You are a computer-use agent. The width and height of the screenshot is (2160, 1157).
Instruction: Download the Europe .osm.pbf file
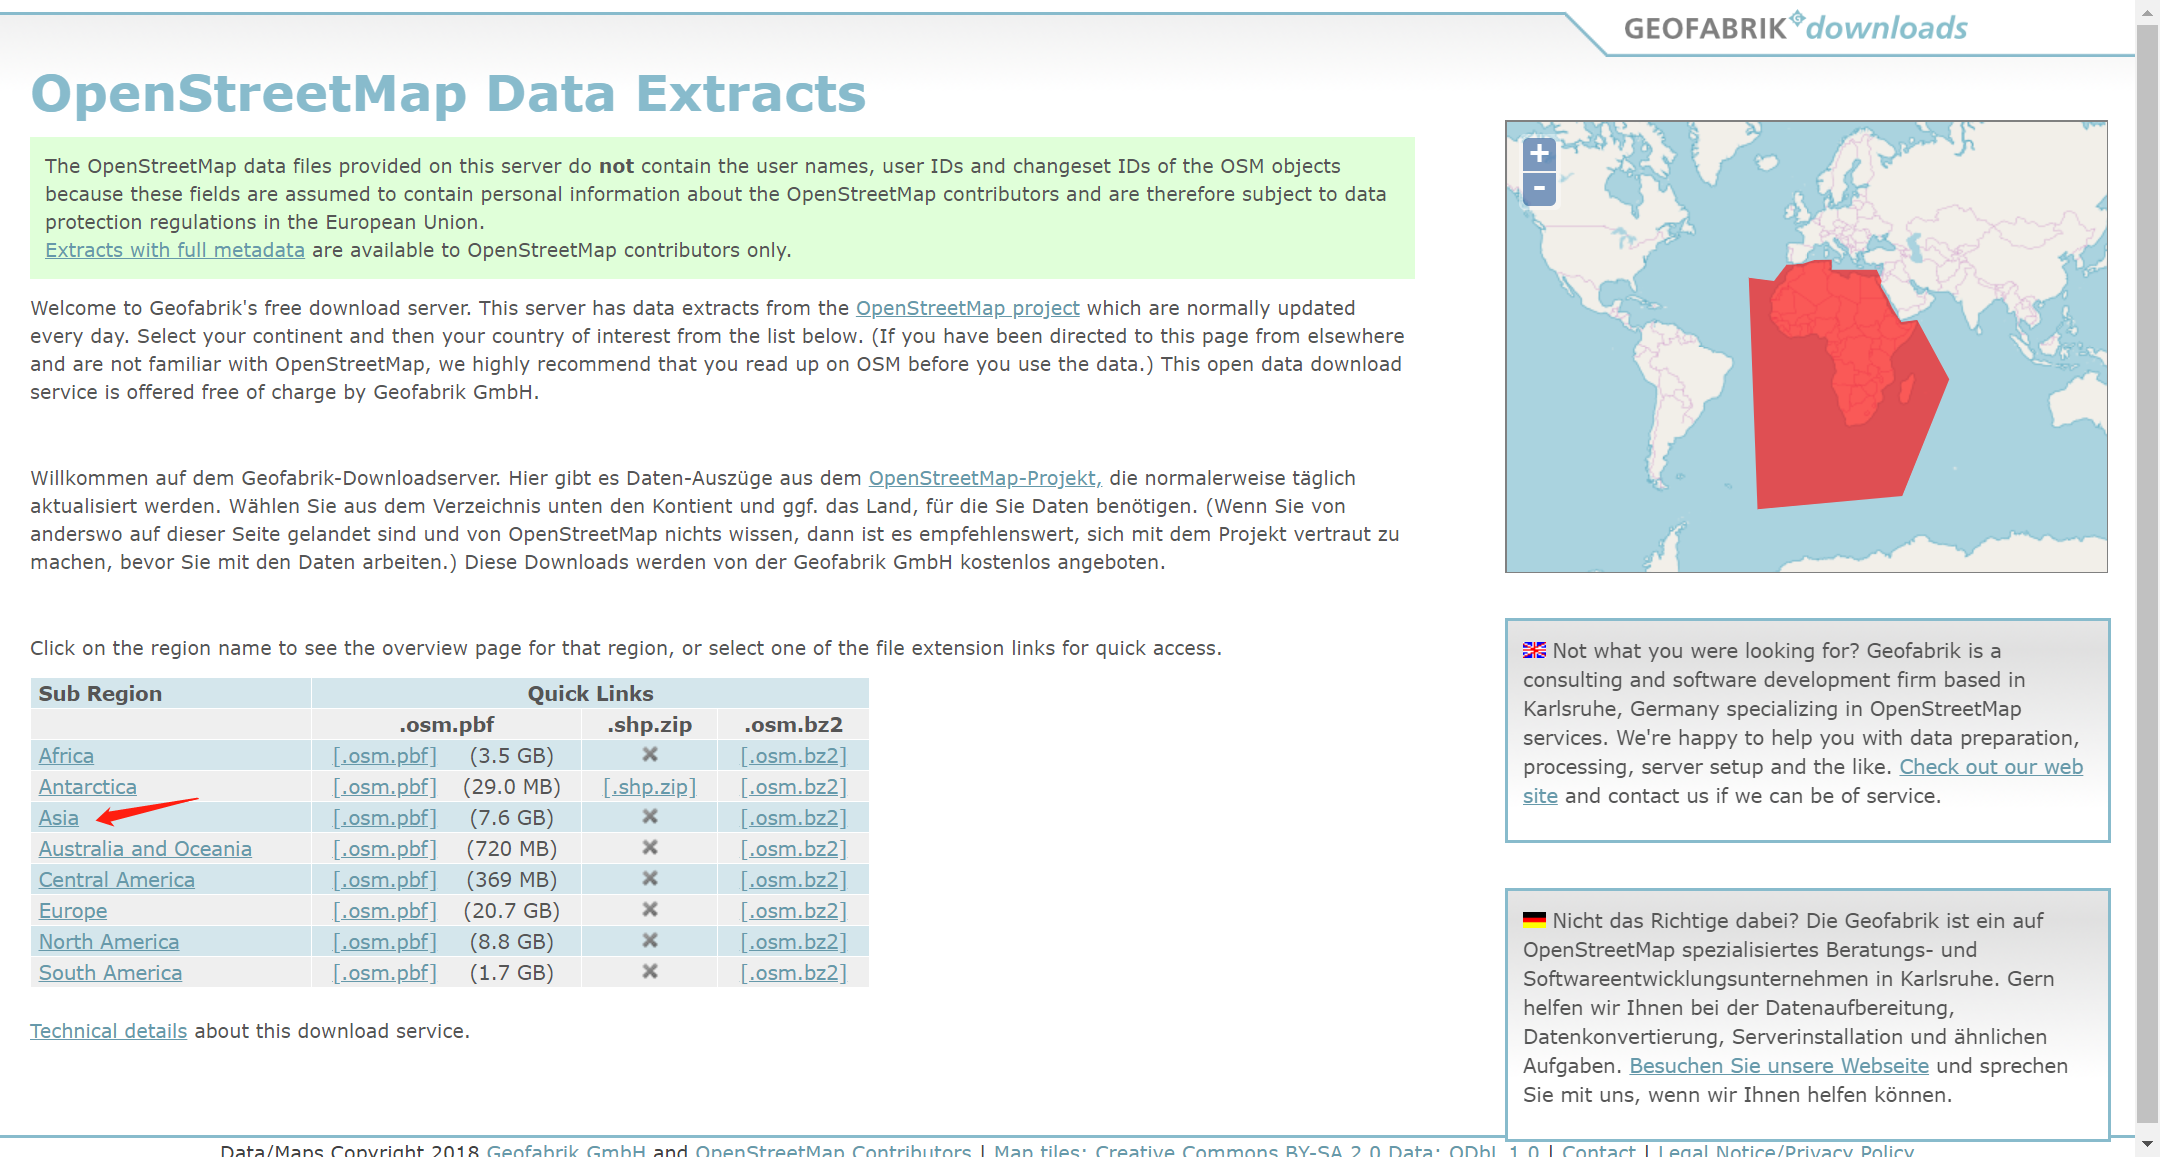pyautogui.click(x=384, y=910)
